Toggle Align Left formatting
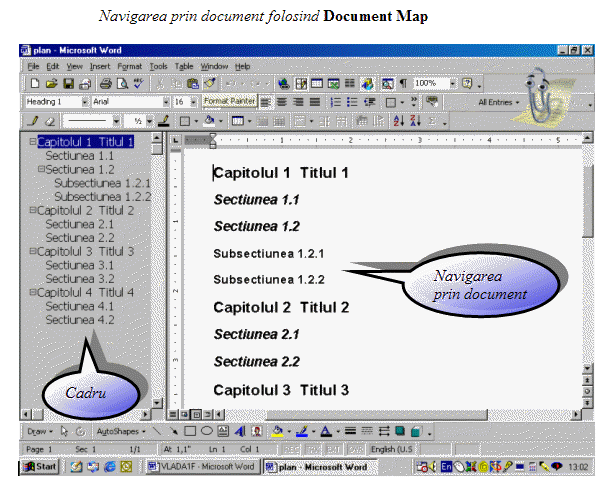 (x=265, y=102)
